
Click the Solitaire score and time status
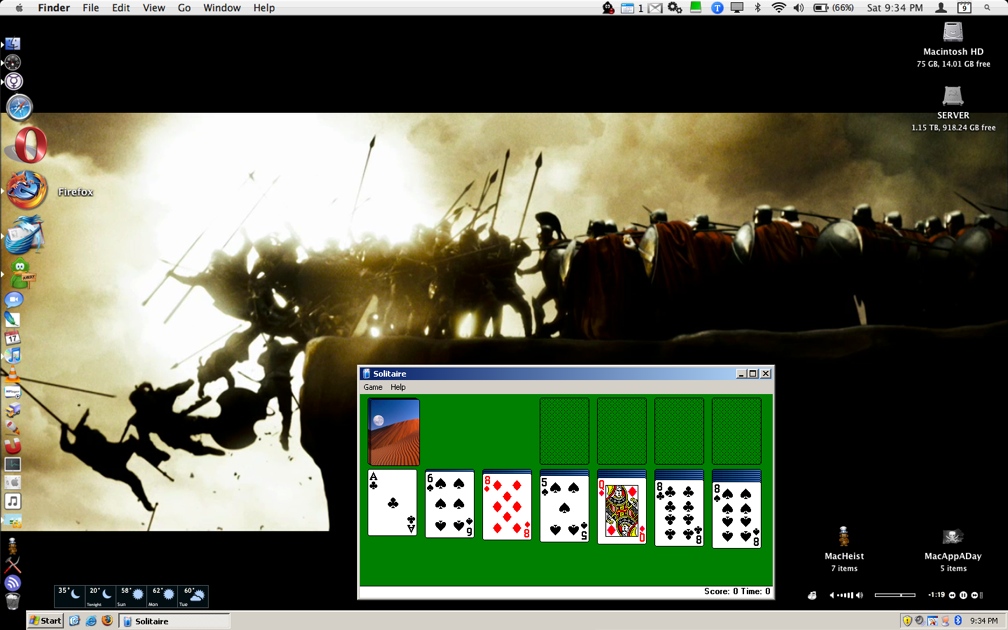coord(737,591)
